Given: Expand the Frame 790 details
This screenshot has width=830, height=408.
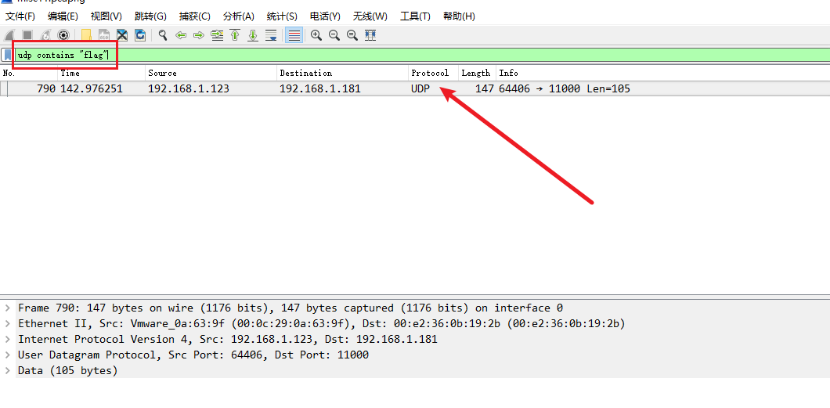Looking at the screenshot, I should coord(8,308).
